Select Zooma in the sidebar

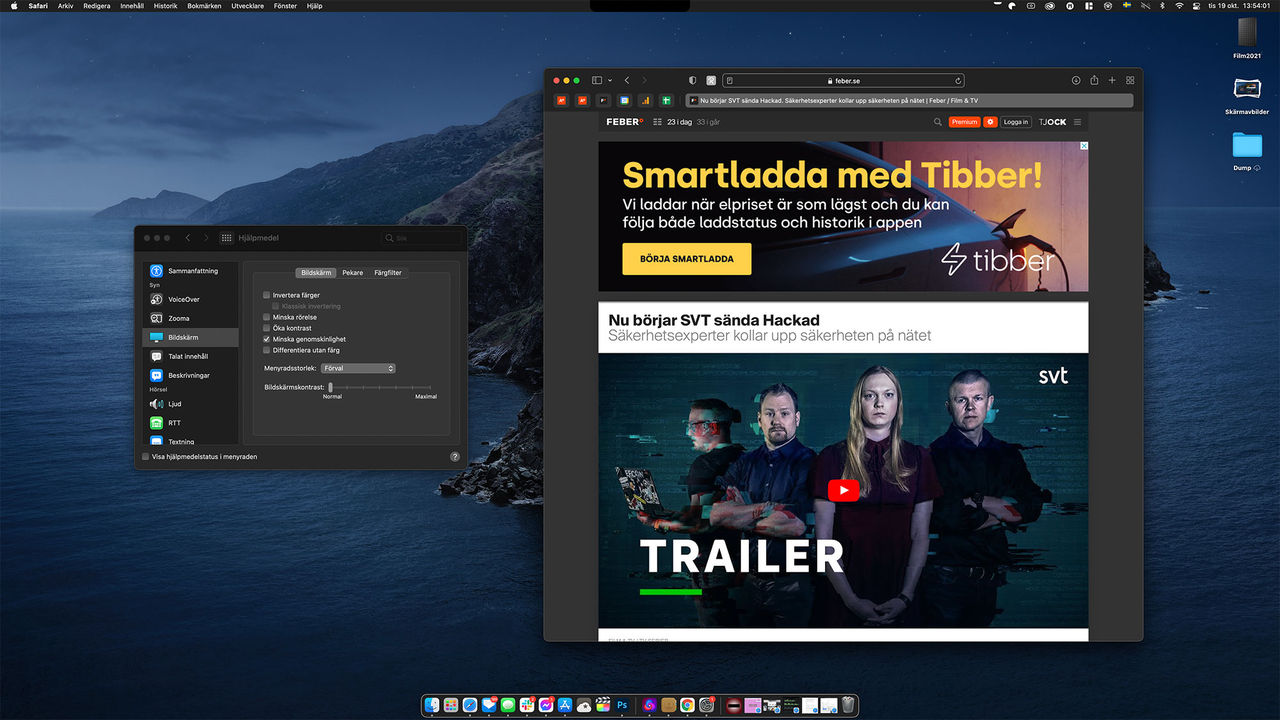(190, 318)
